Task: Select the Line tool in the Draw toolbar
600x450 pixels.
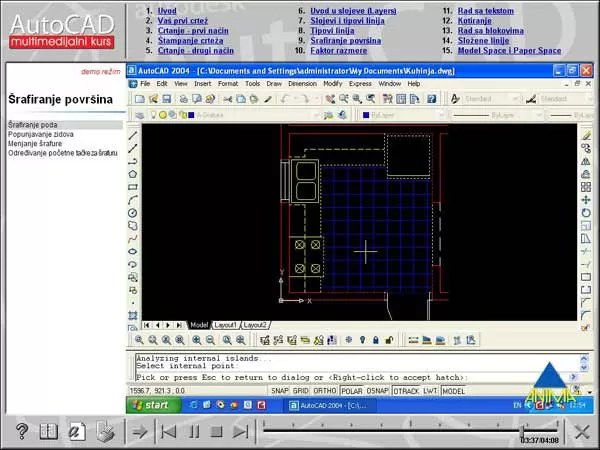Action: pyautogui.click(x=133, y=134)
